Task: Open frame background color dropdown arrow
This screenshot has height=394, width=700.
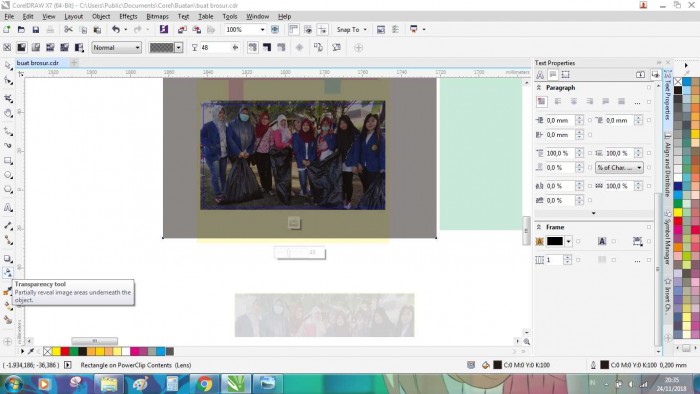Action: pos(568,241)
